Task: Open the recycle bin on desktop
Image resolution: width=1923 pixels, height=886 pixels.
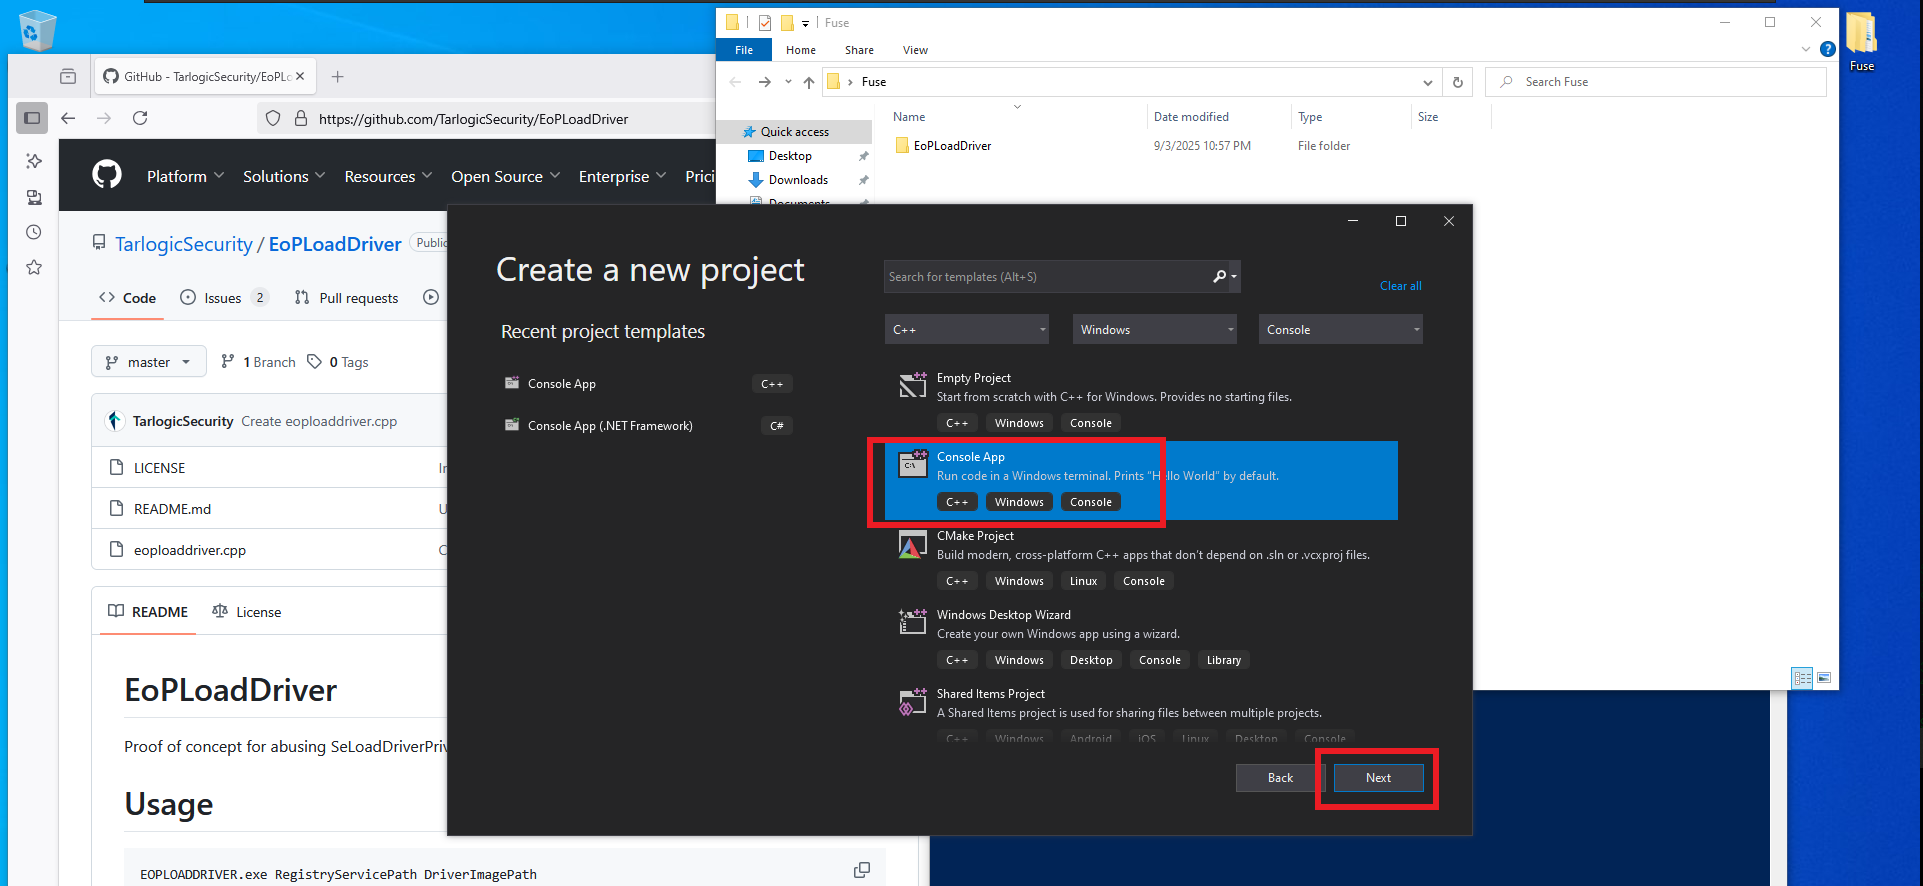Action: tap(37, 30)
